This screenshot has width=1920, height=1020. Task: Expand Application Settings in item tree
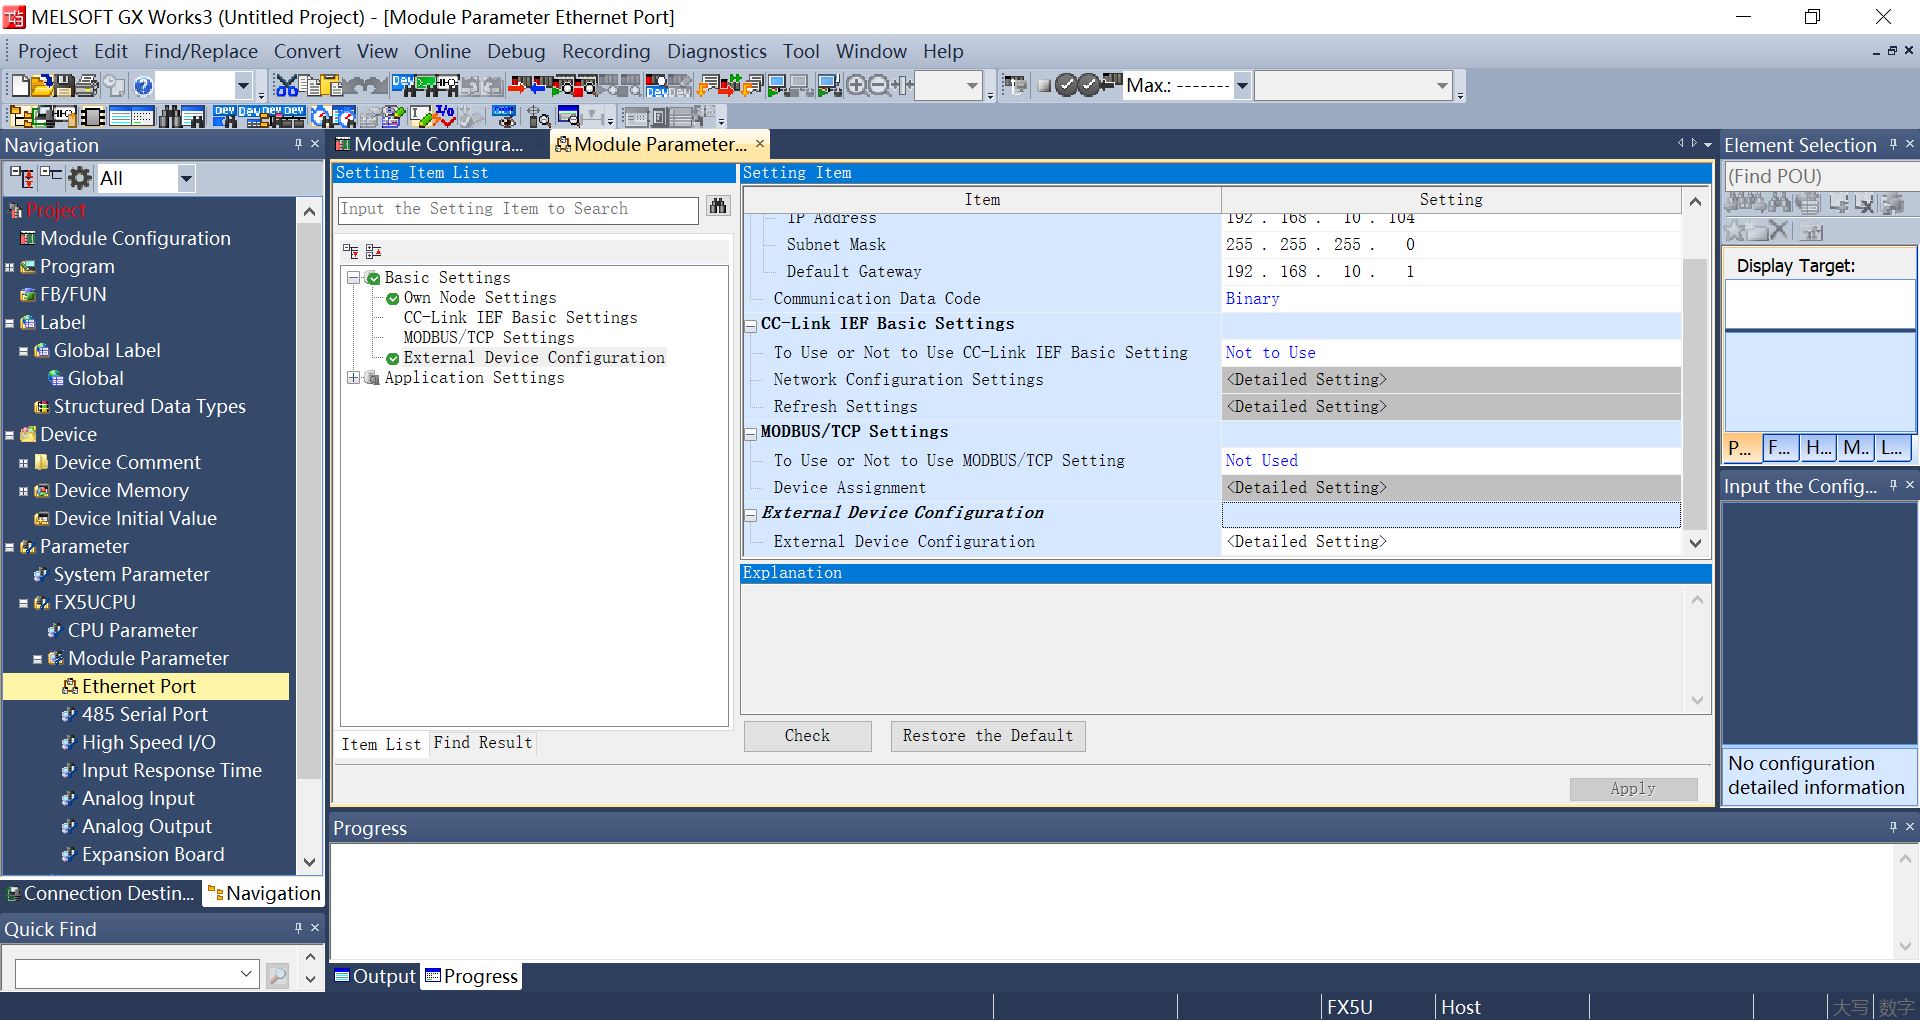(x=353, y=378)
